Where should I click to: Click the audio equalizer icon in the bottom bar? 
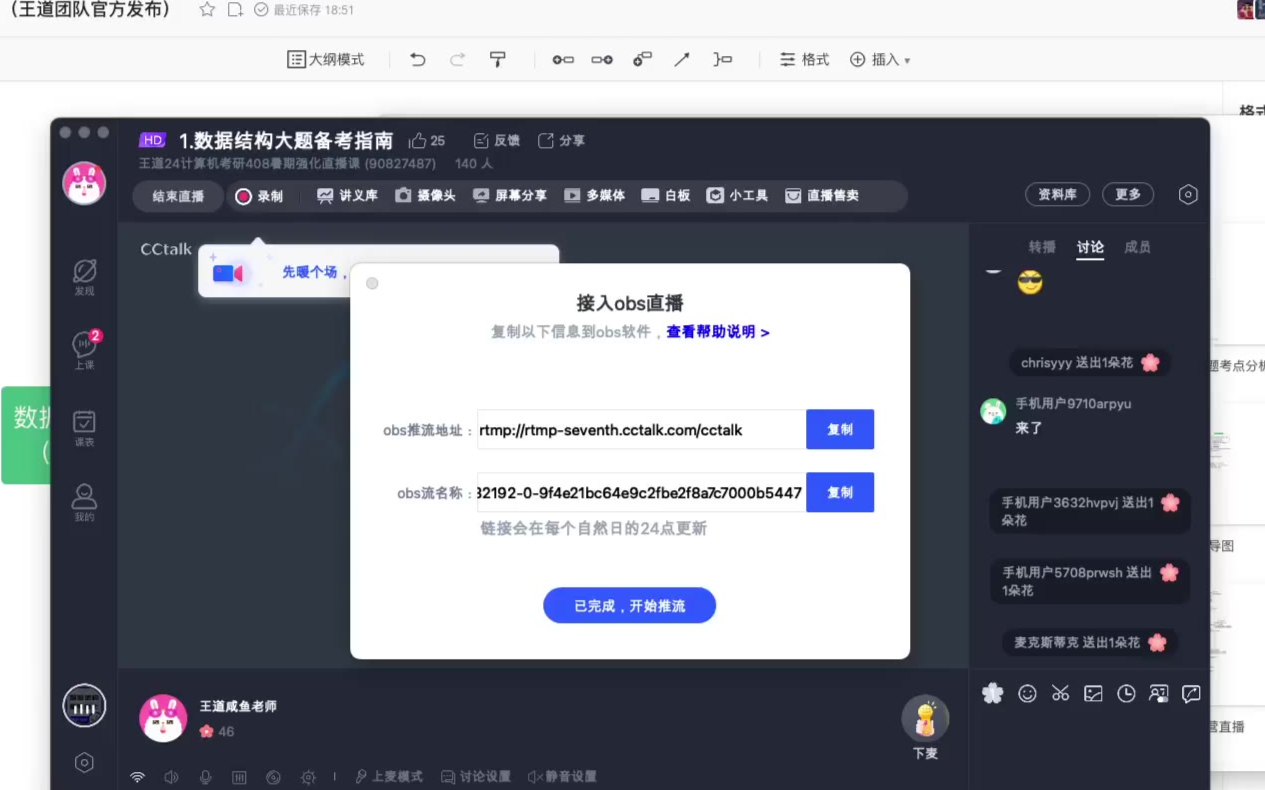click(239, 777)
